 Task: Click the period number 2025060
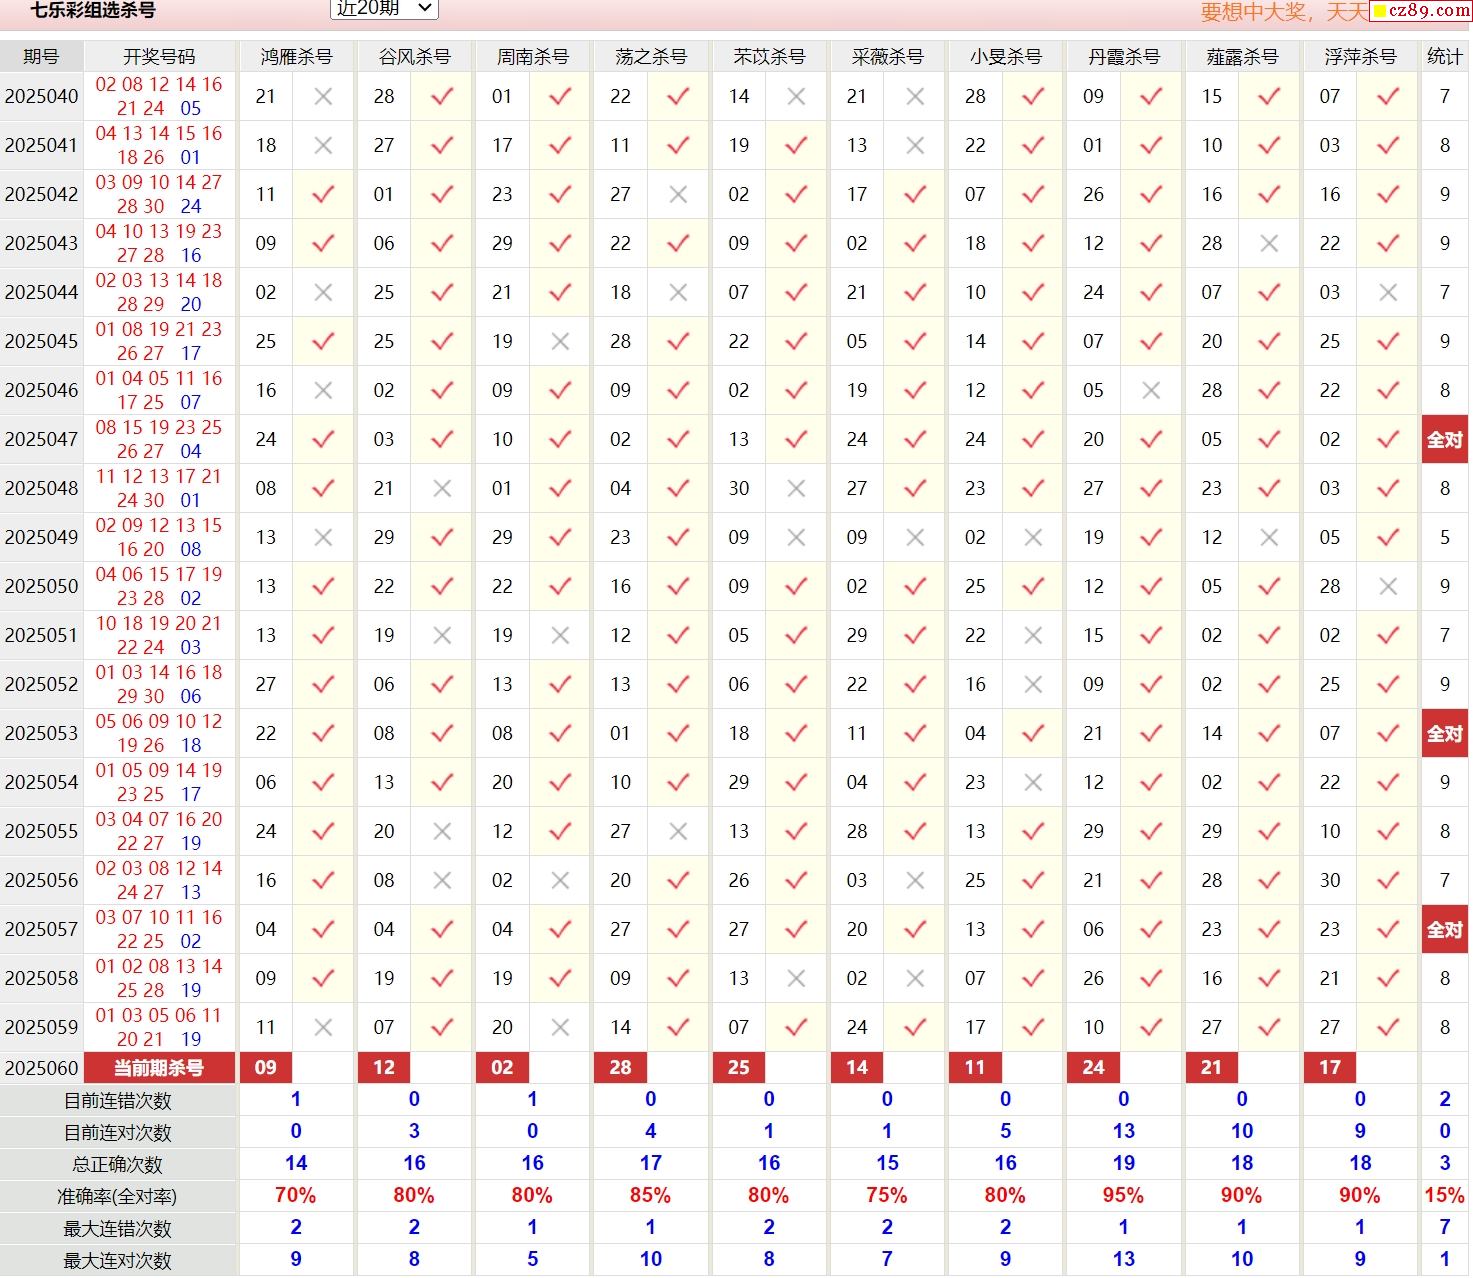tap(41, 1068)
